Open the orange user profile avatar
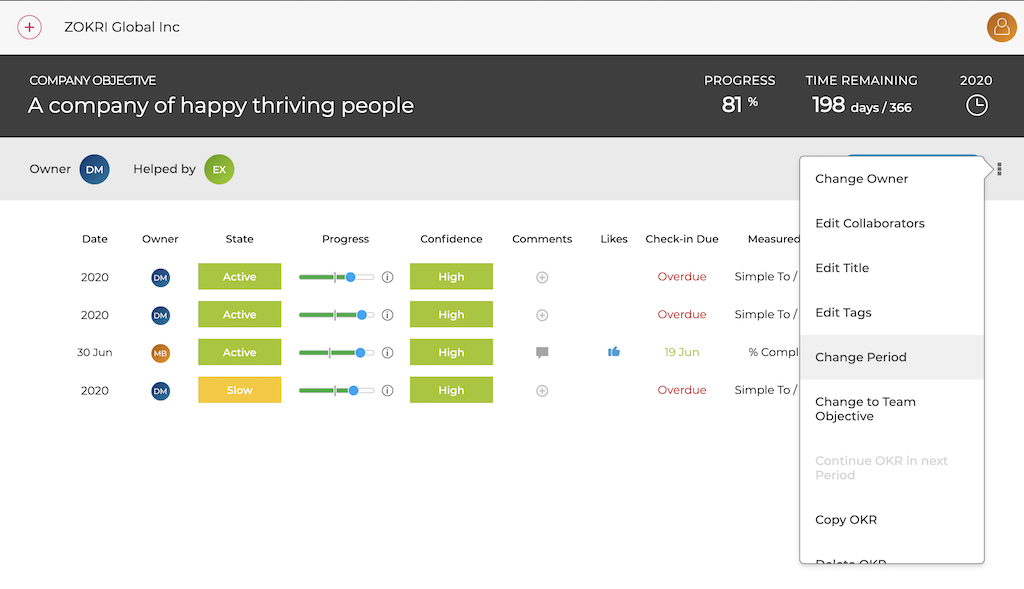Screen dimensions: 1024x589 tap(1001, 27)
